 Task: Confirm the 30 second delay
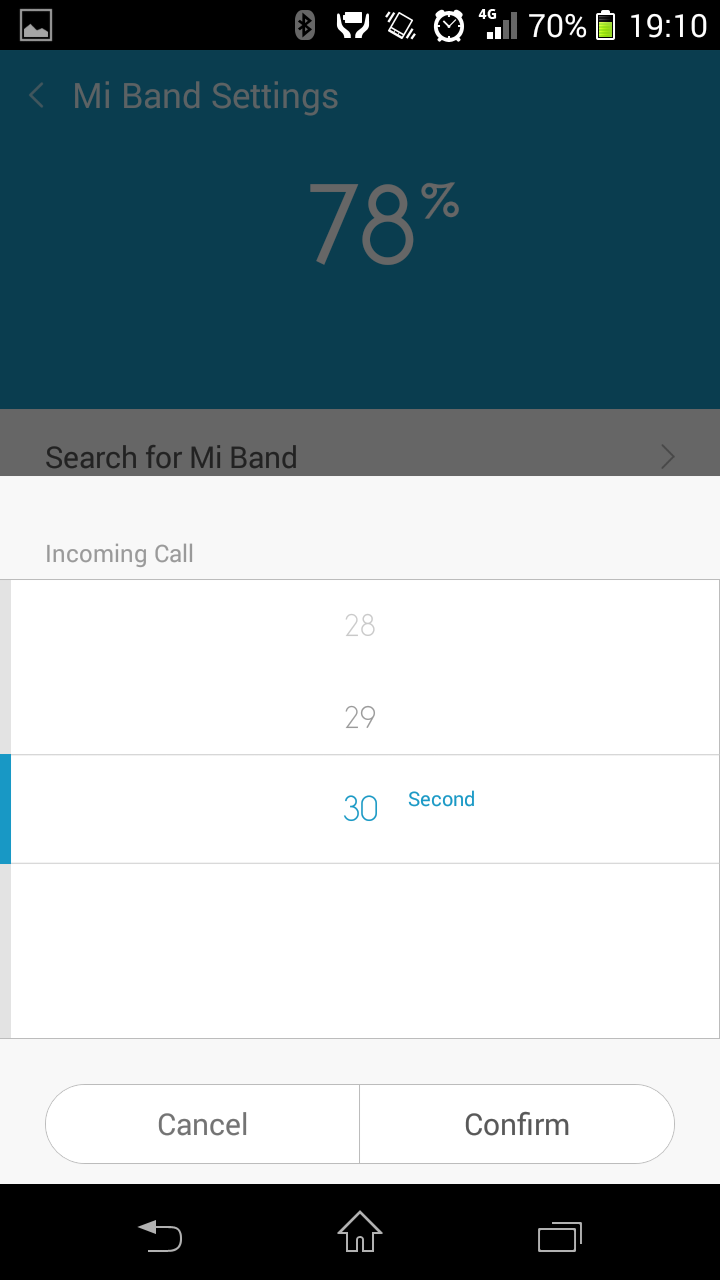click(x=517, y=1124)
